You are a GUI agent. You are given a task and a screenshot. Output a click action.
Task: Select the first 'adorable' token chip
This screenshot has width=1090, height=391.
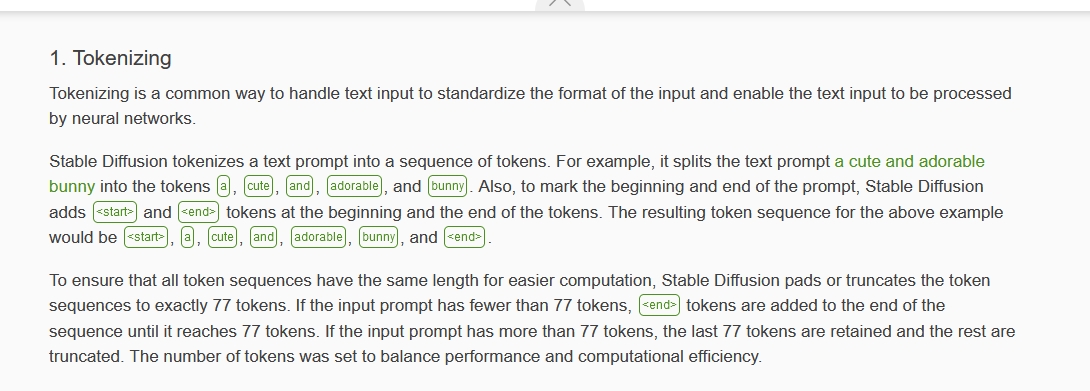point(355,186)
